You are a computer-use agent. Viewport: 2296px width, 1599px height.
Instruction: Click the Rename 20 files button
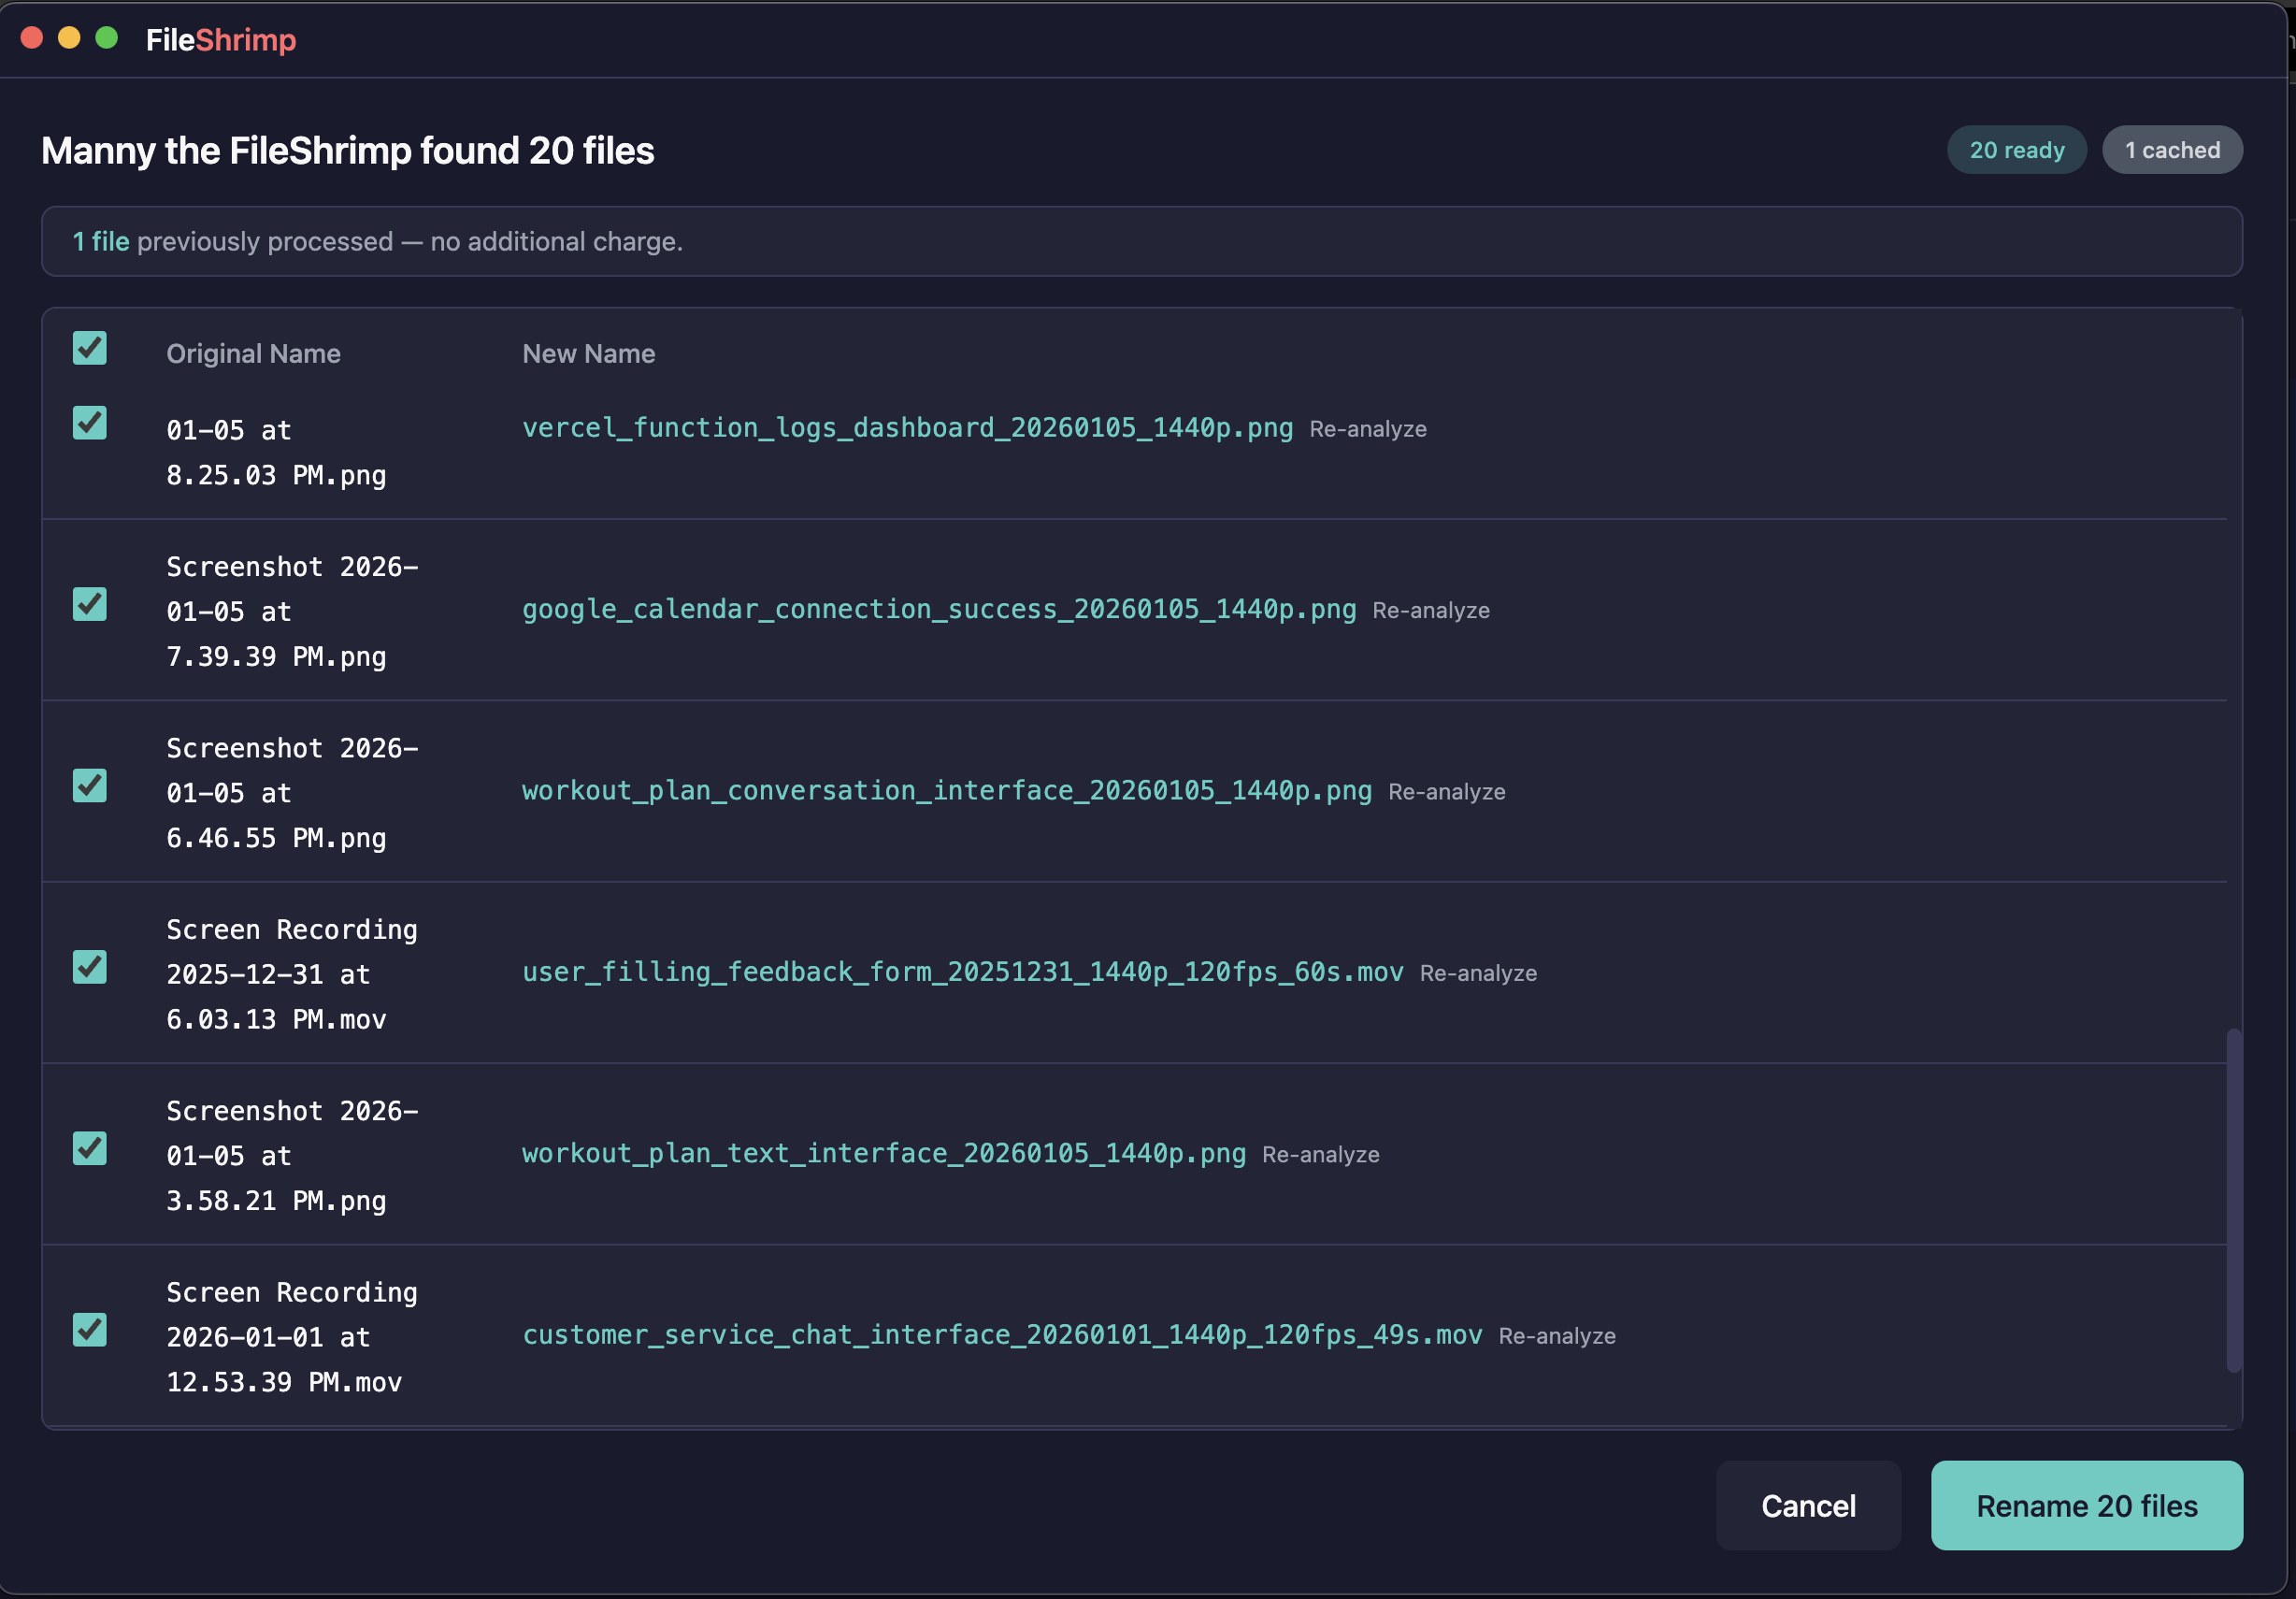2086,1506
